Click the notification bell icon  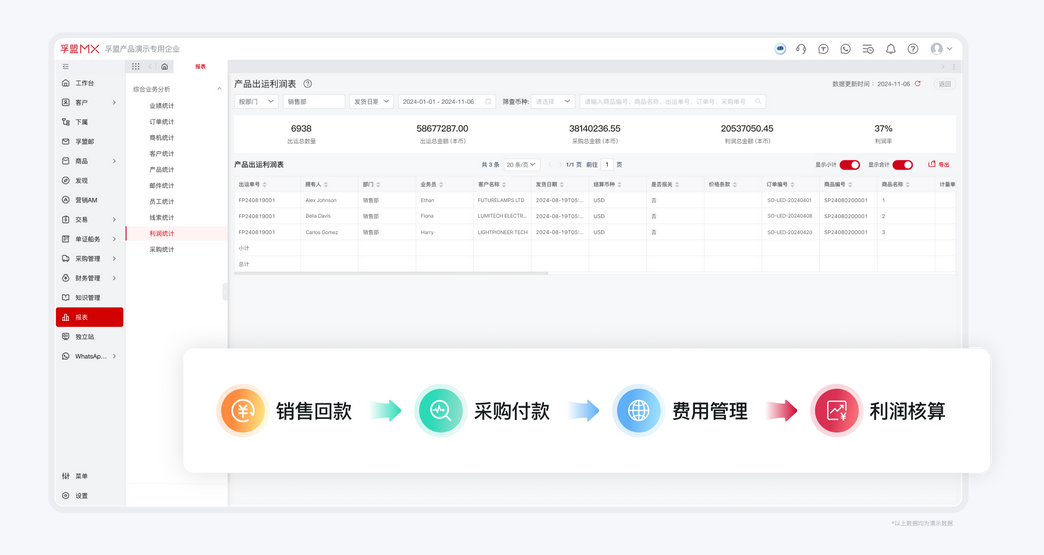click(890, 49)
